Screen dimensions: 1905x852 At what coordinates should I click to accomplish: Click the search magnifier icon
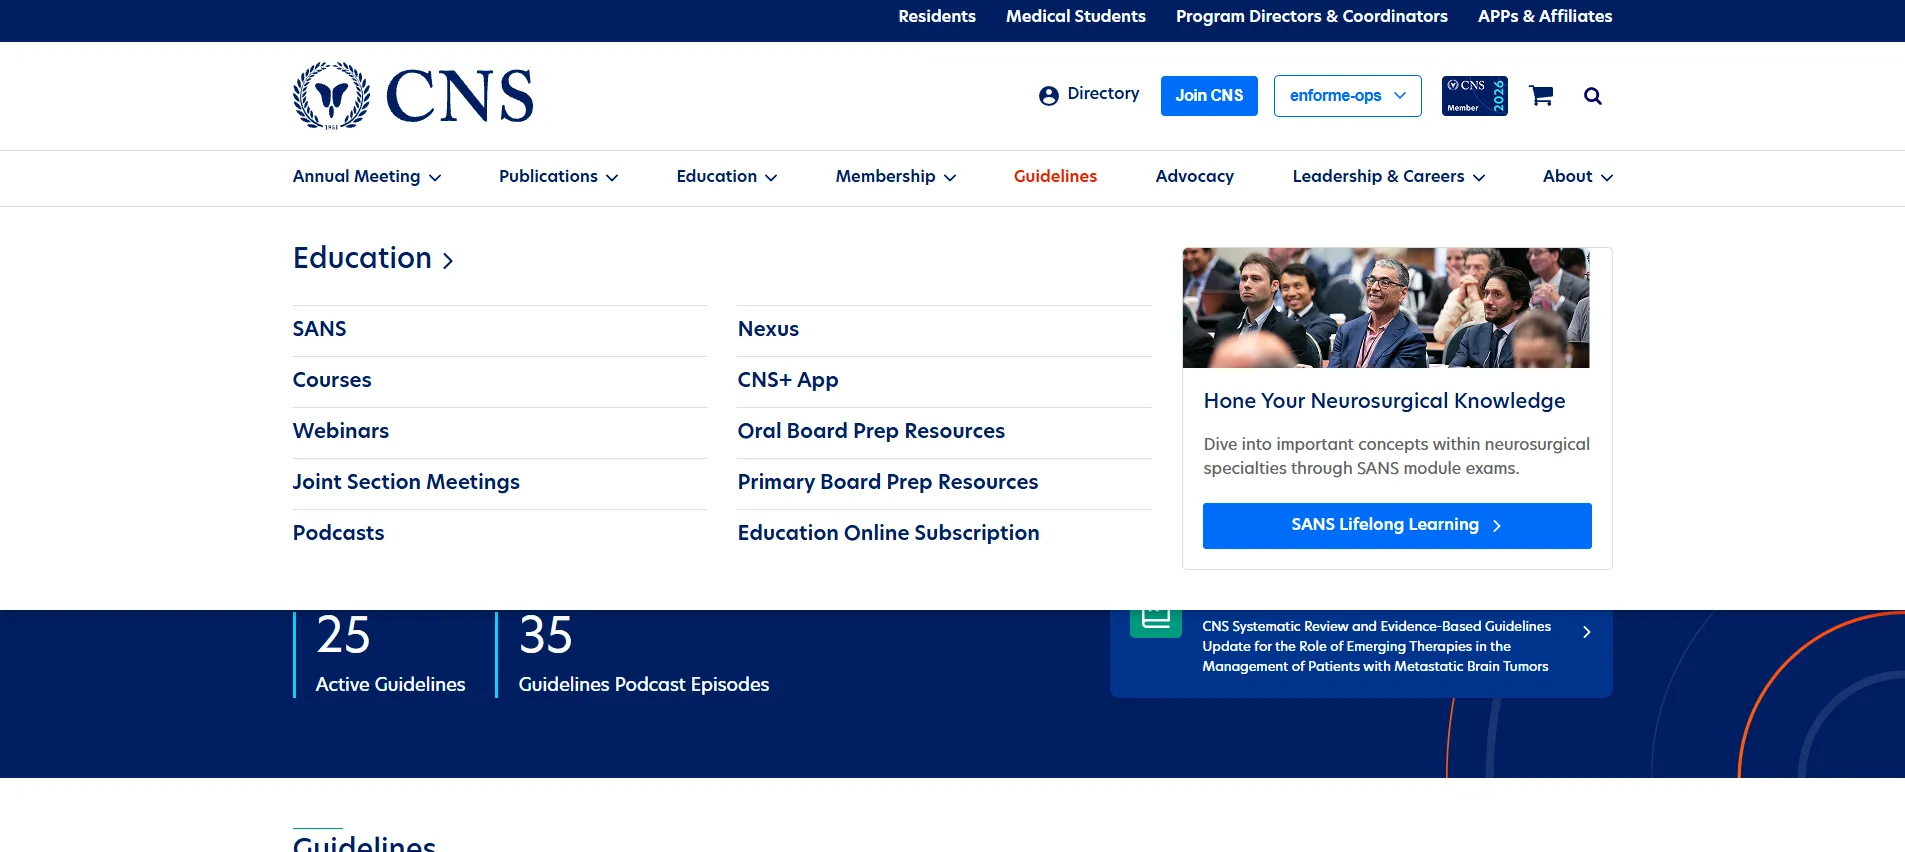pyautogui.click(x=1593, y=96)
